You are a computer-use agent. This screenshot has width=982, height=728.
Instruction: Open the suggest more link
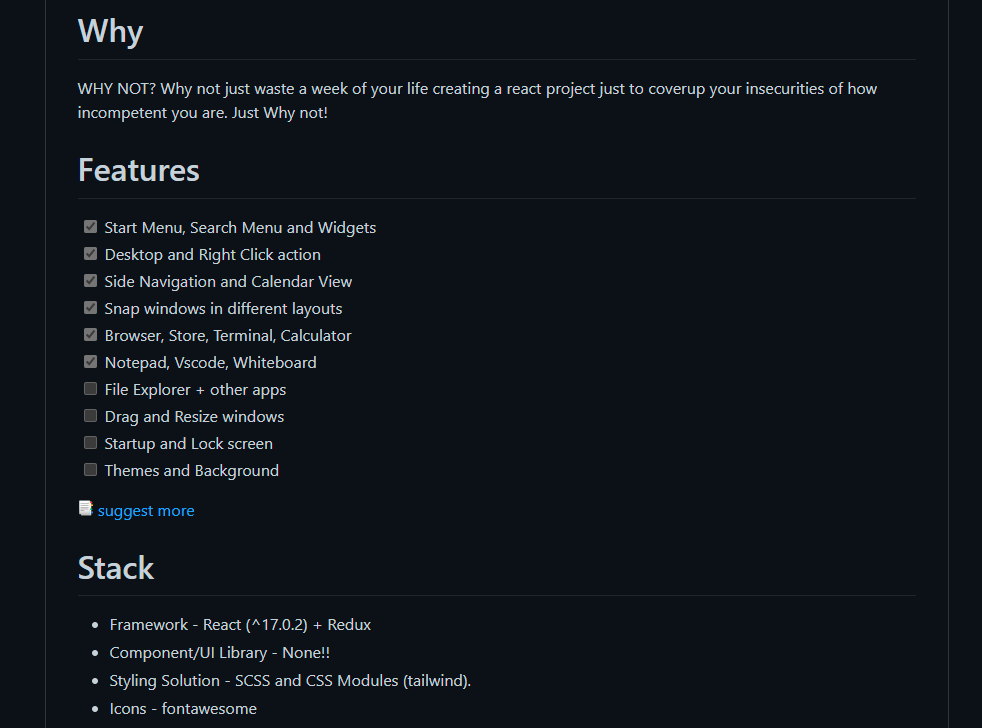tap(146, 511)
